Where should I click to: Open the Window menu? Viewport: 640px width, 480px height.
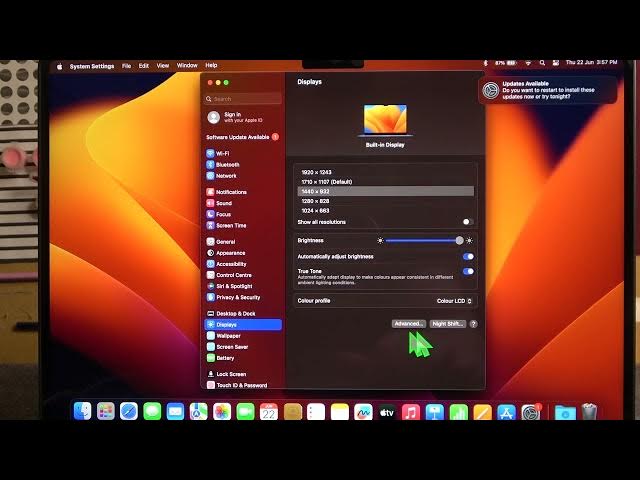pos(187,66)
